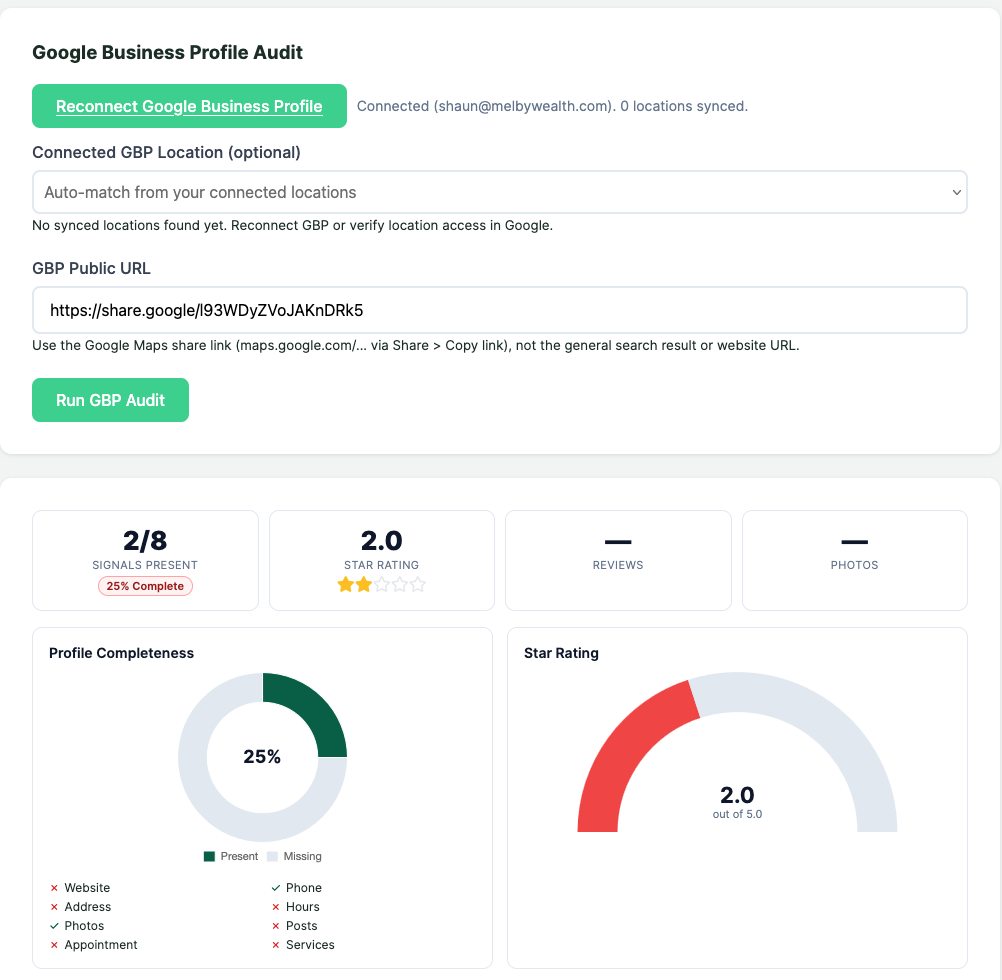Viewport: 1002px width, 980px height.
Task: Toggle the Missing legend swatch
Action: click(272, 857)
